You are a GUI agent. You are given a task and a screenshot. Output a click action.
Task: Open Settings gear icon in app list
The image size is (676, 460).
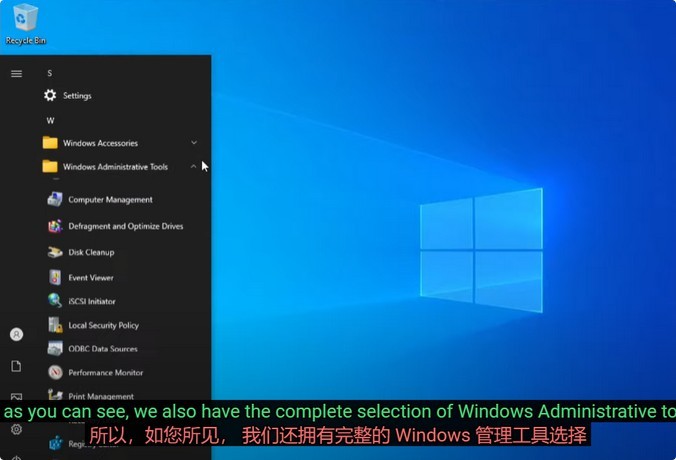50,95
